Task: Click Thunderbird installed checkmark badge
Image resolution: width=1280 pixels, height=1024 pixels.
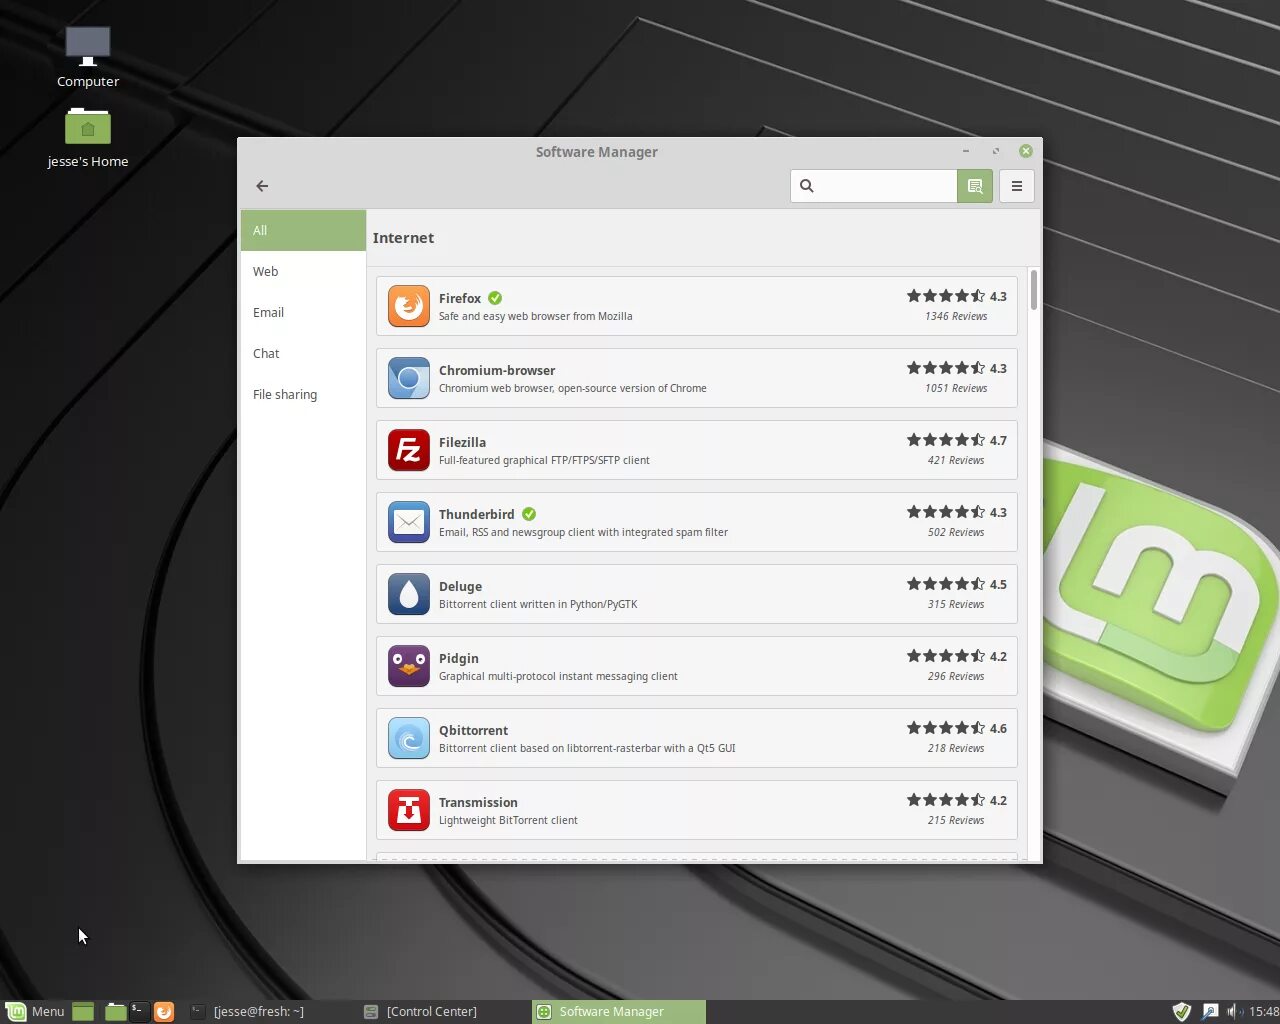Action: 529,514
